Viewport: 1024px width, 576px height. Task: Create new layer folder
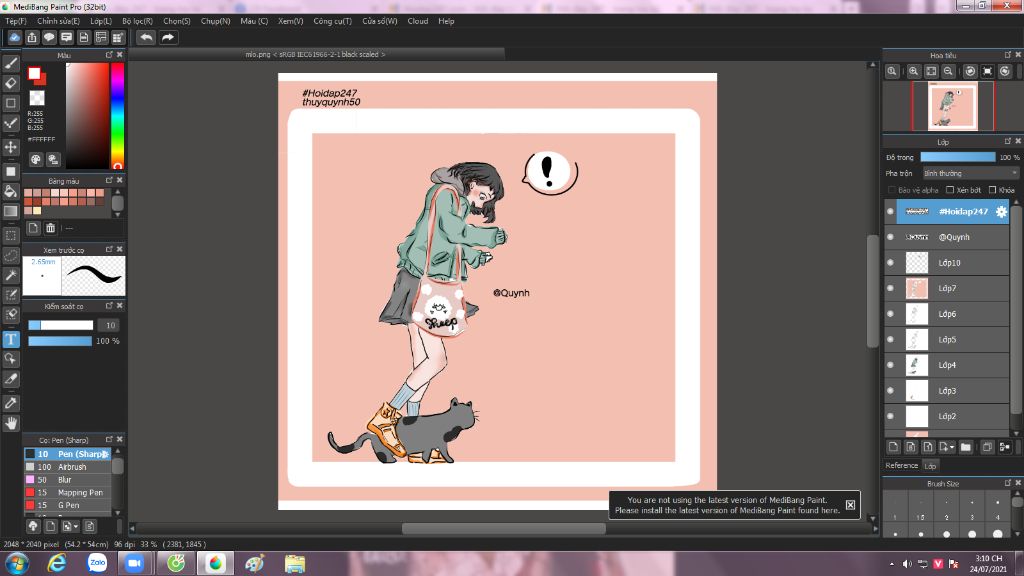pos(966,447)
